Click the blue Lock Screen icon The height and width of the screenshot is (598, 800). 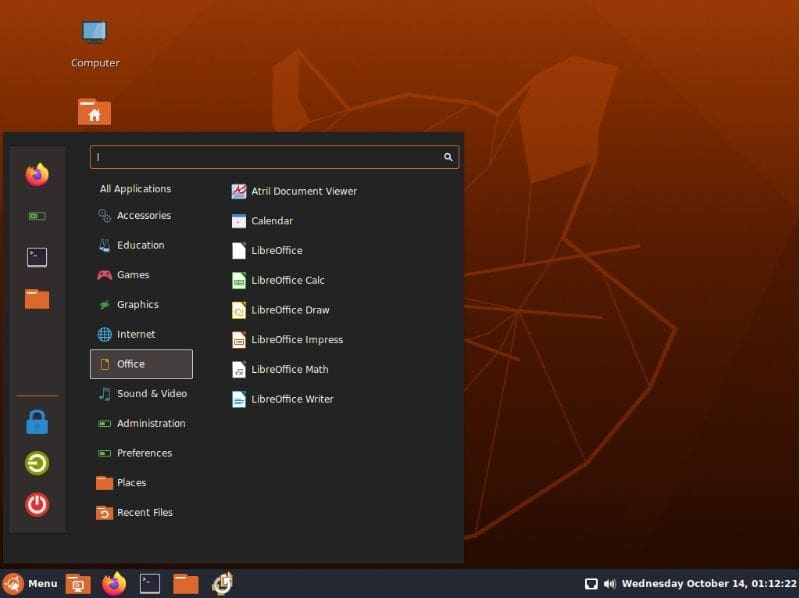click(37, 422)
